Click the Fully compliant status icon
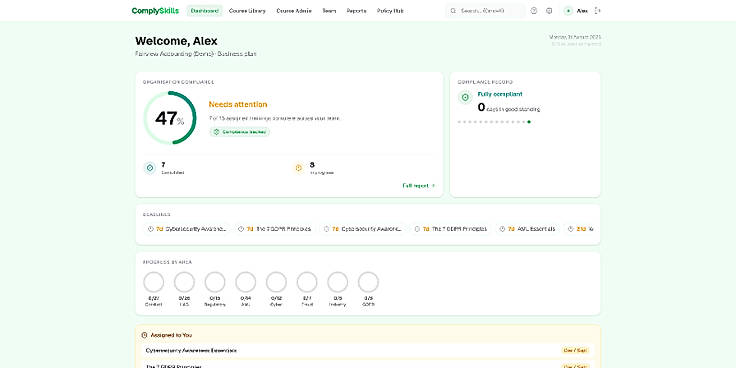Screen dimensions: 736x368 point(465,97)
